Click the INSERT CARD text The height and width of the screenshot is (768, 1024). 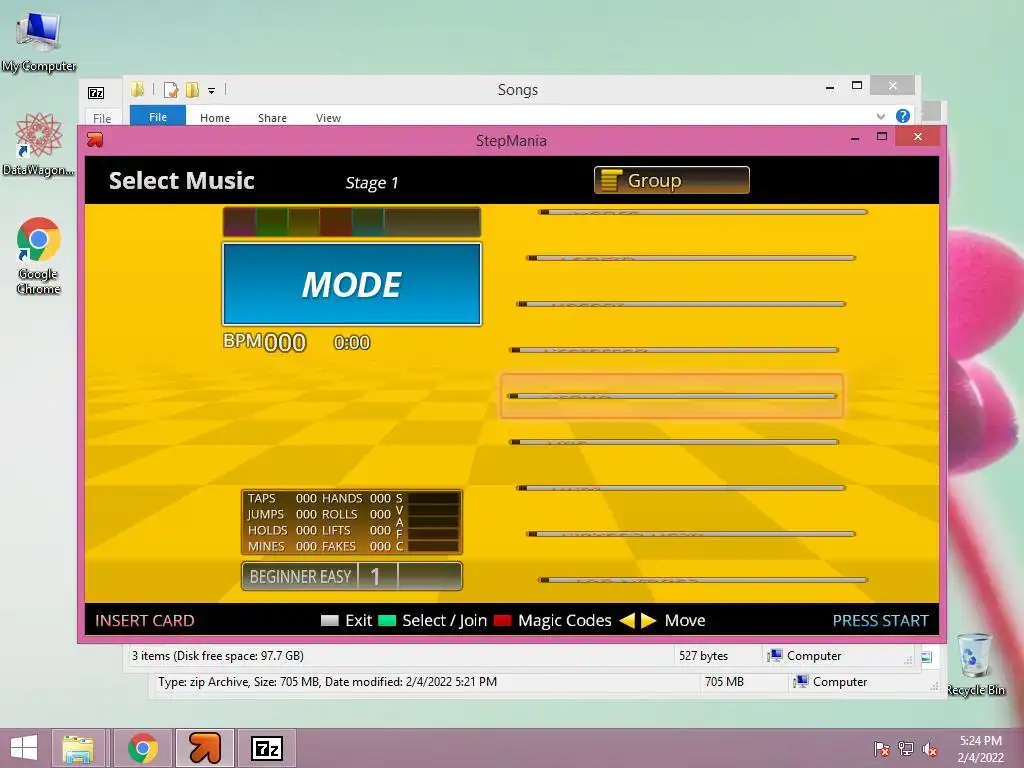(145, 620)
